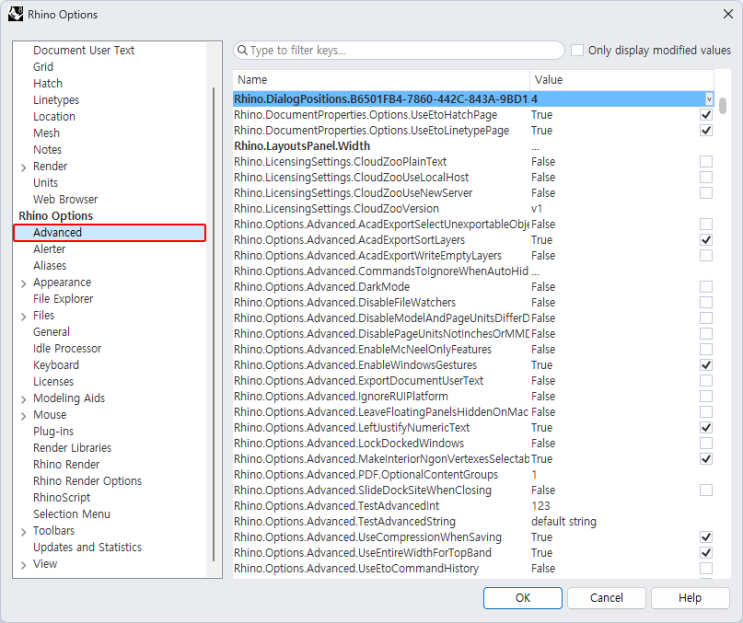The image size is (743, 623).
Task: Expand the Mouse tree node
Action: [23, 416]
